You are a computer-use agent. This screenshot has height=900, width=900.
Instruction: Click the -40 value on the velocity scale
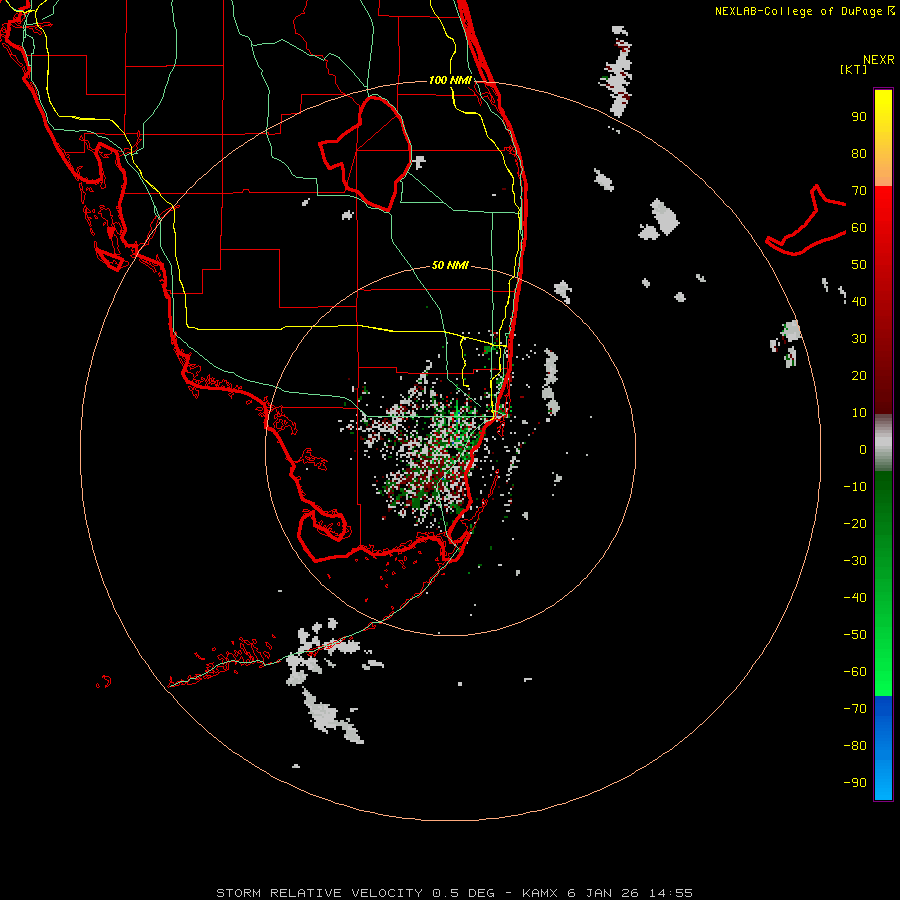click(x=855, y=598)
